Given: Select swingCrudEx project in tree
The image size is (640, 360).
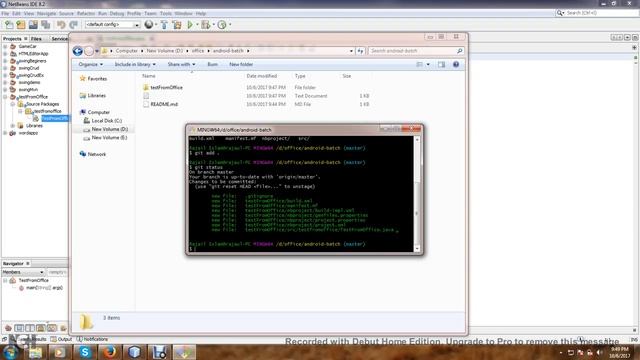Looking at the screenshot, I should [31, 75].
